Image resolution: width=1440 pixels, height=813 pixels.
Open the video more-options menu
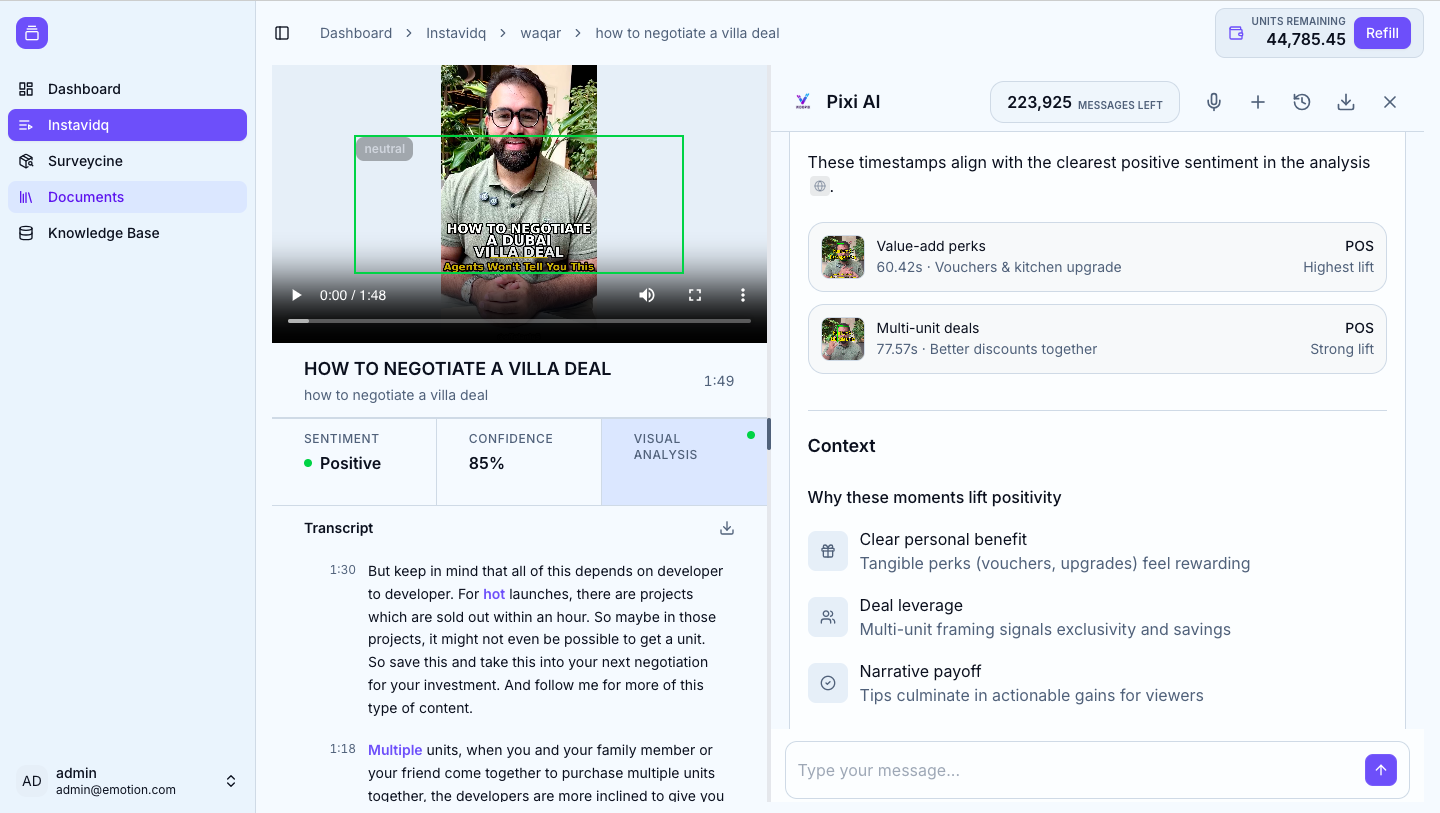743,295
